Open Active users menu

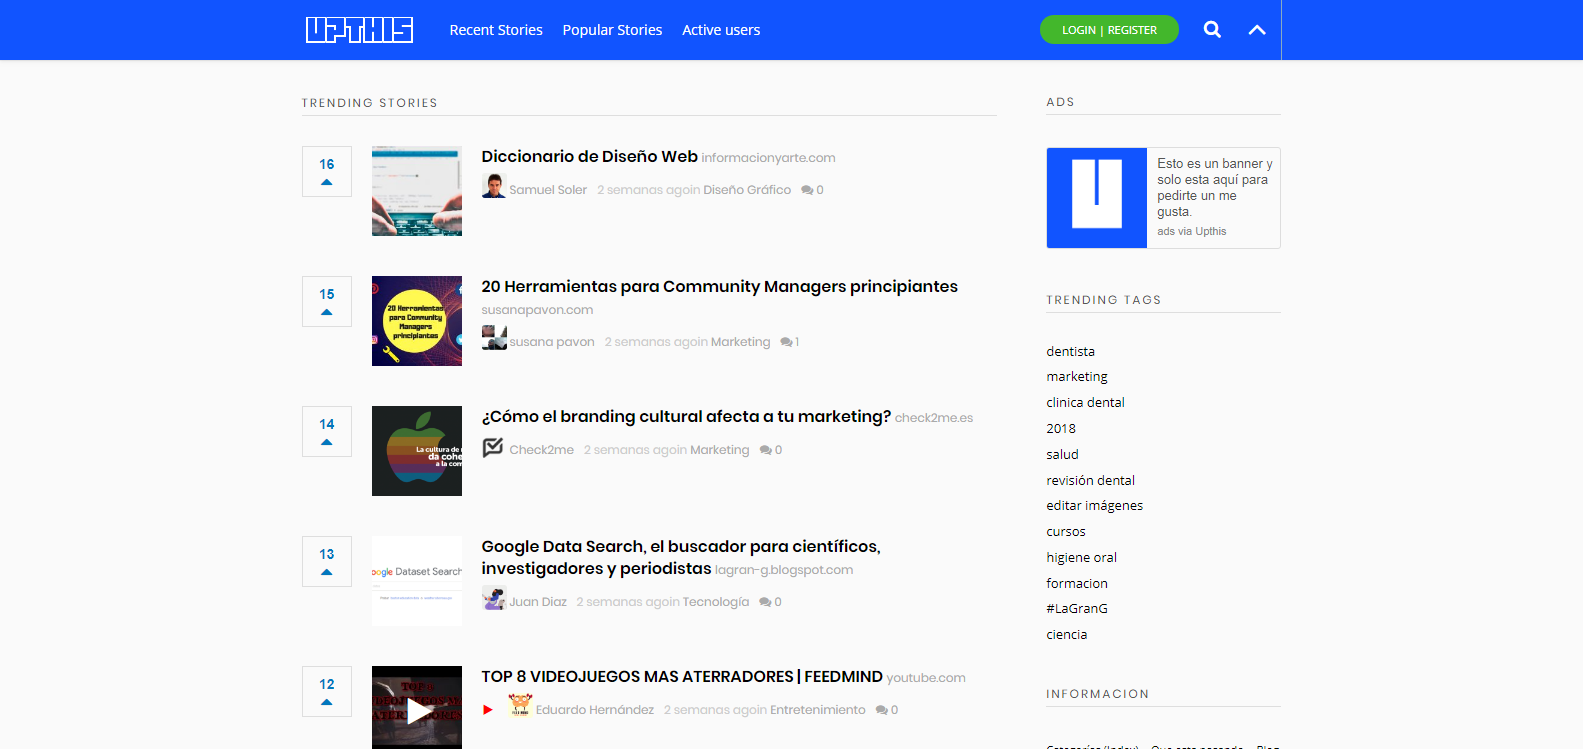click(x=721, y=30)
